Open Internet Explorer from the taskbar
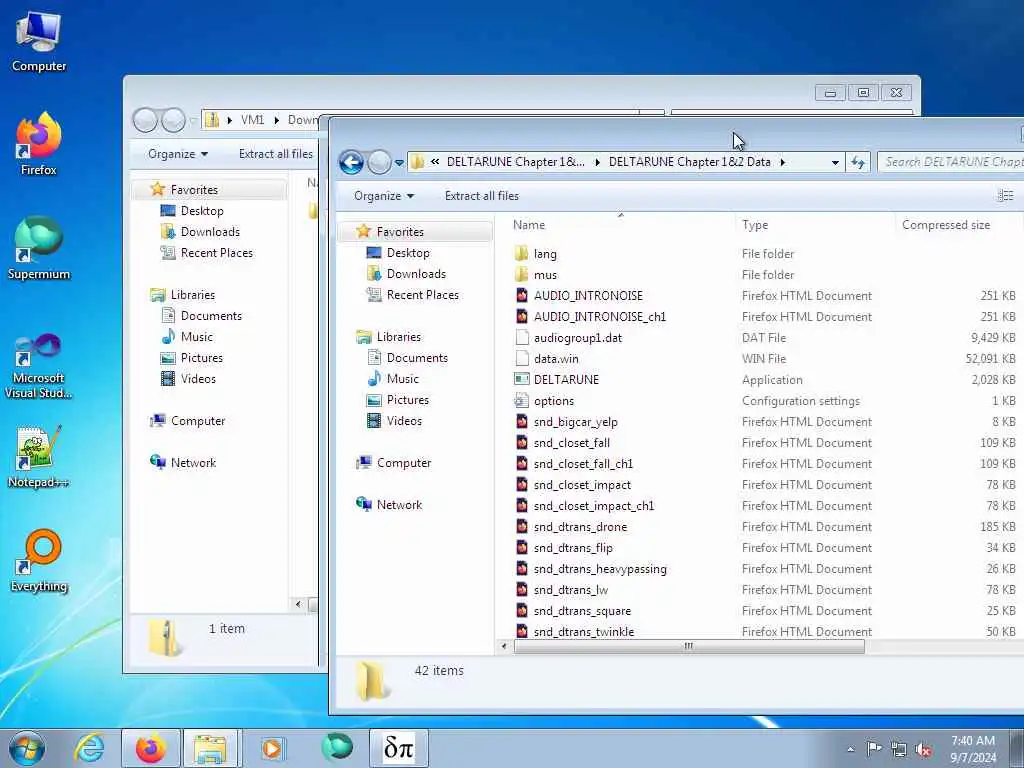This screenshot has height=768, width=1024. point(89,748)
